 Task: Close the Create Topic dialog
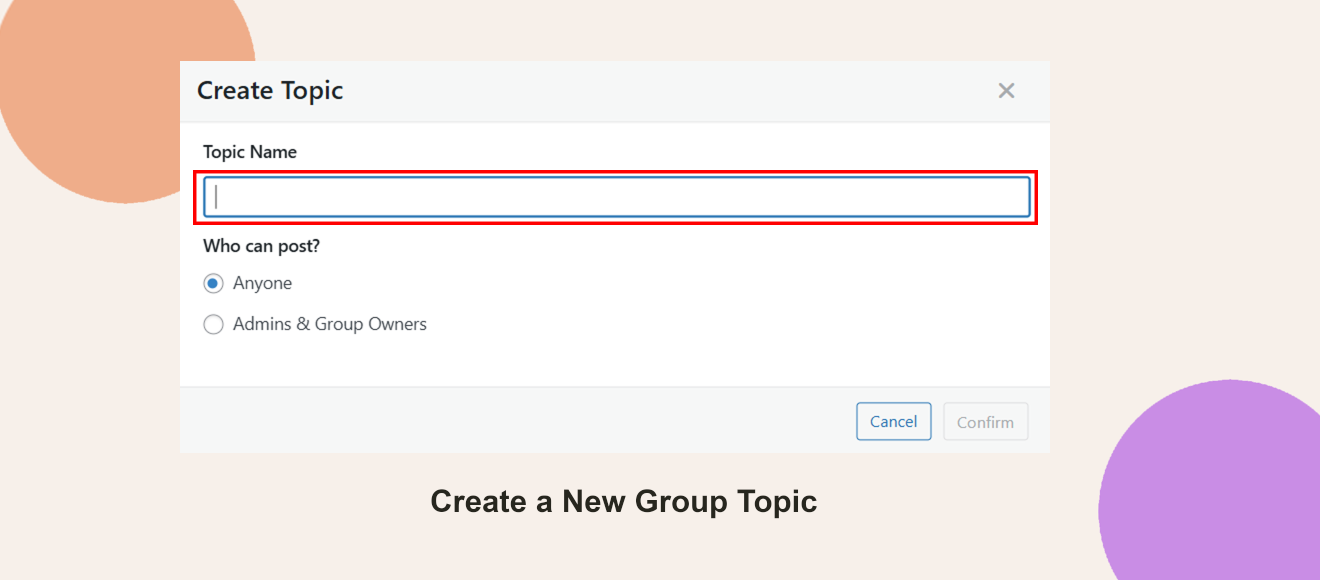tap(1006, 91)
